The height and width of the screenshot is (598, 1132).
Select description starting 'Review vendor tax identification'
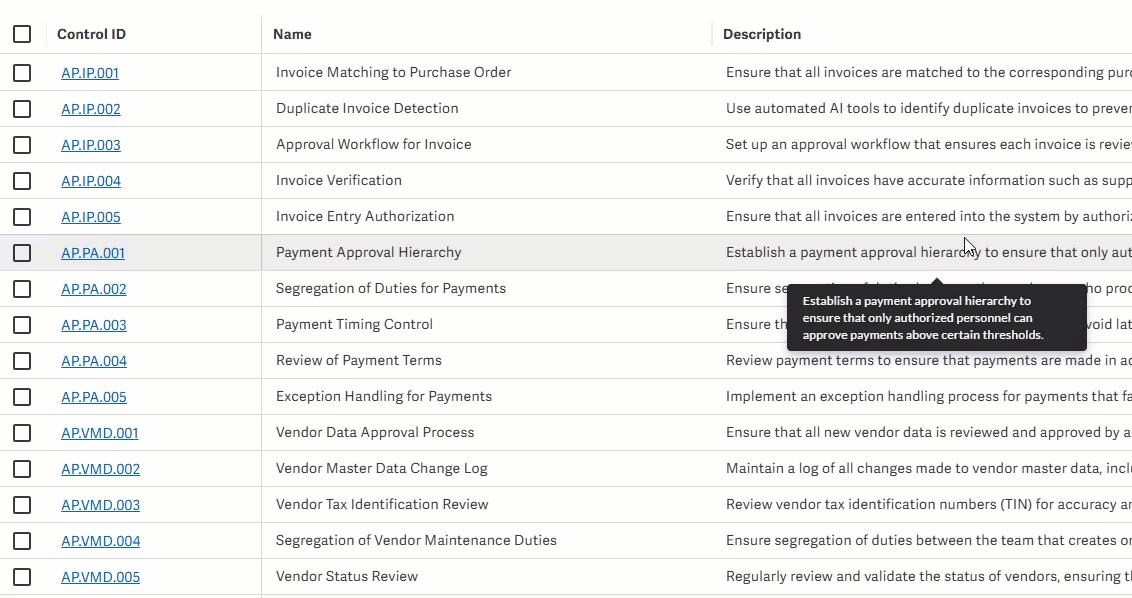tap(928, 505)
